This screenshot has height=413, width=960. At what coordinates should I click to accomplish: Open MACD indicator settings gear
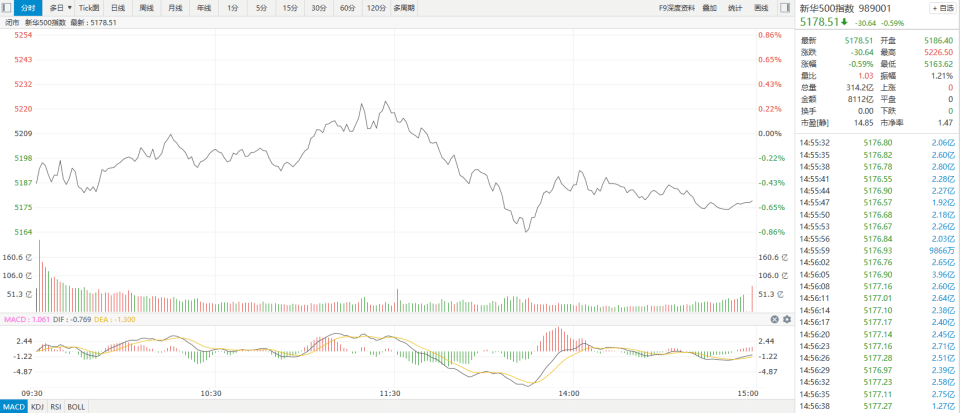[x=787, y=319]
